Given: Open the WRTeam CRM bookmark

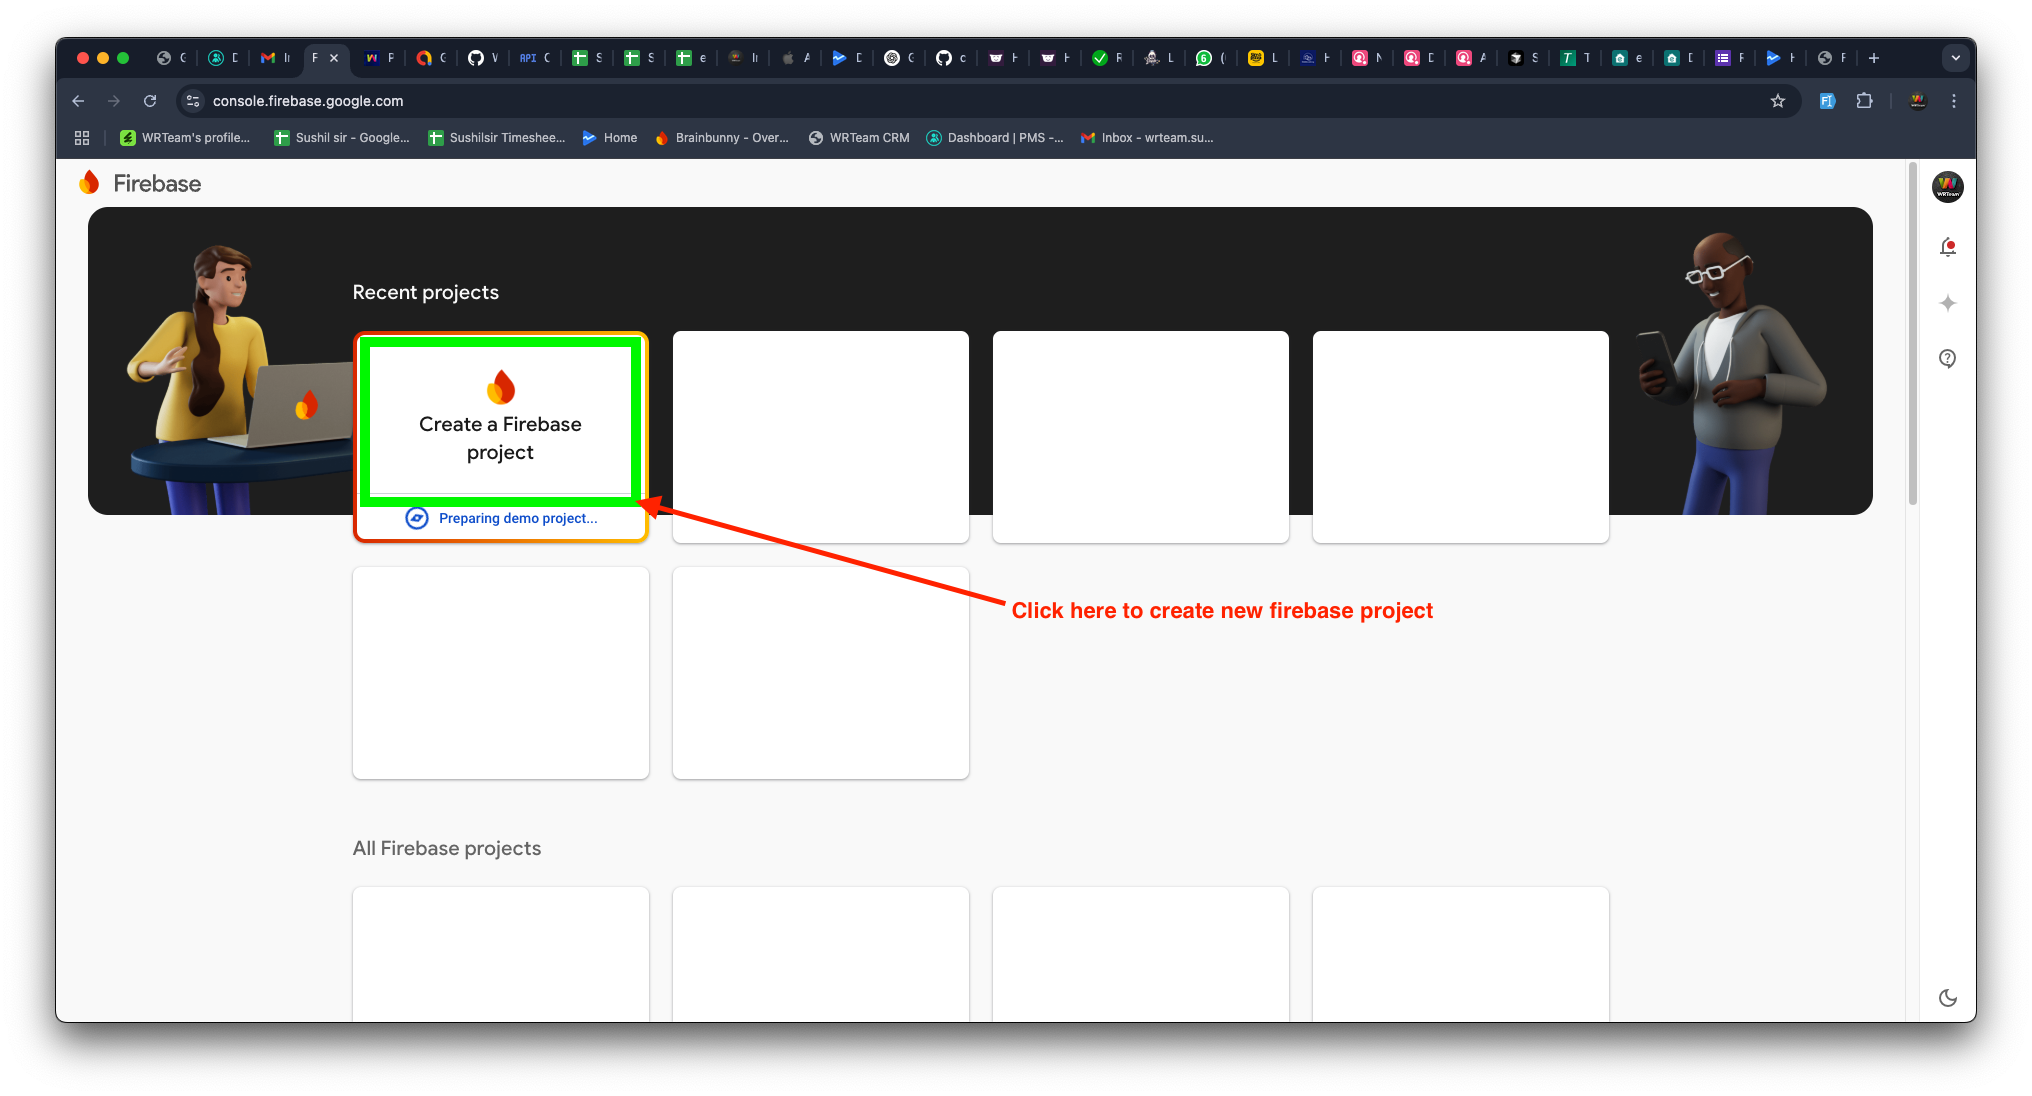Looking at the screenshot, I should [x=859, y=138].
